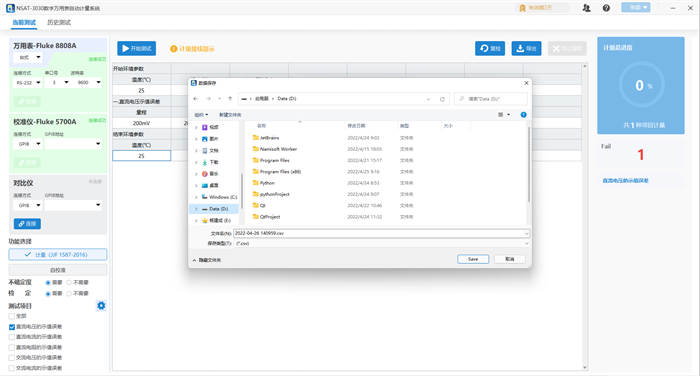Select 不需要 radio for 不确定度
Viewport: 700px width, 376px height.
pyautogui.click(x=69, y=283)
